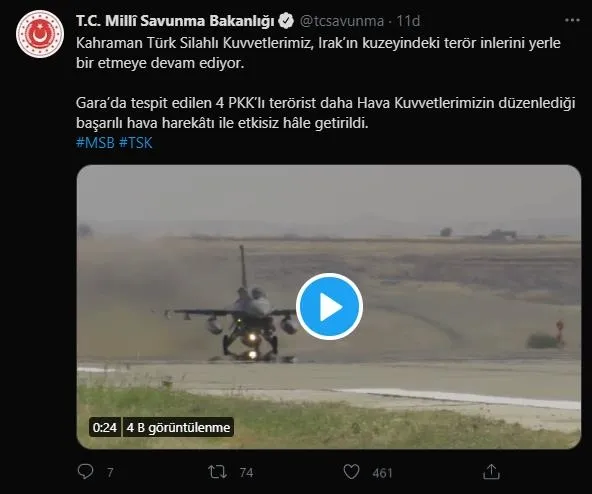Like the tweet with the heart icon
592x494 pixels.
pyautogui.click(x=351, y=472)
